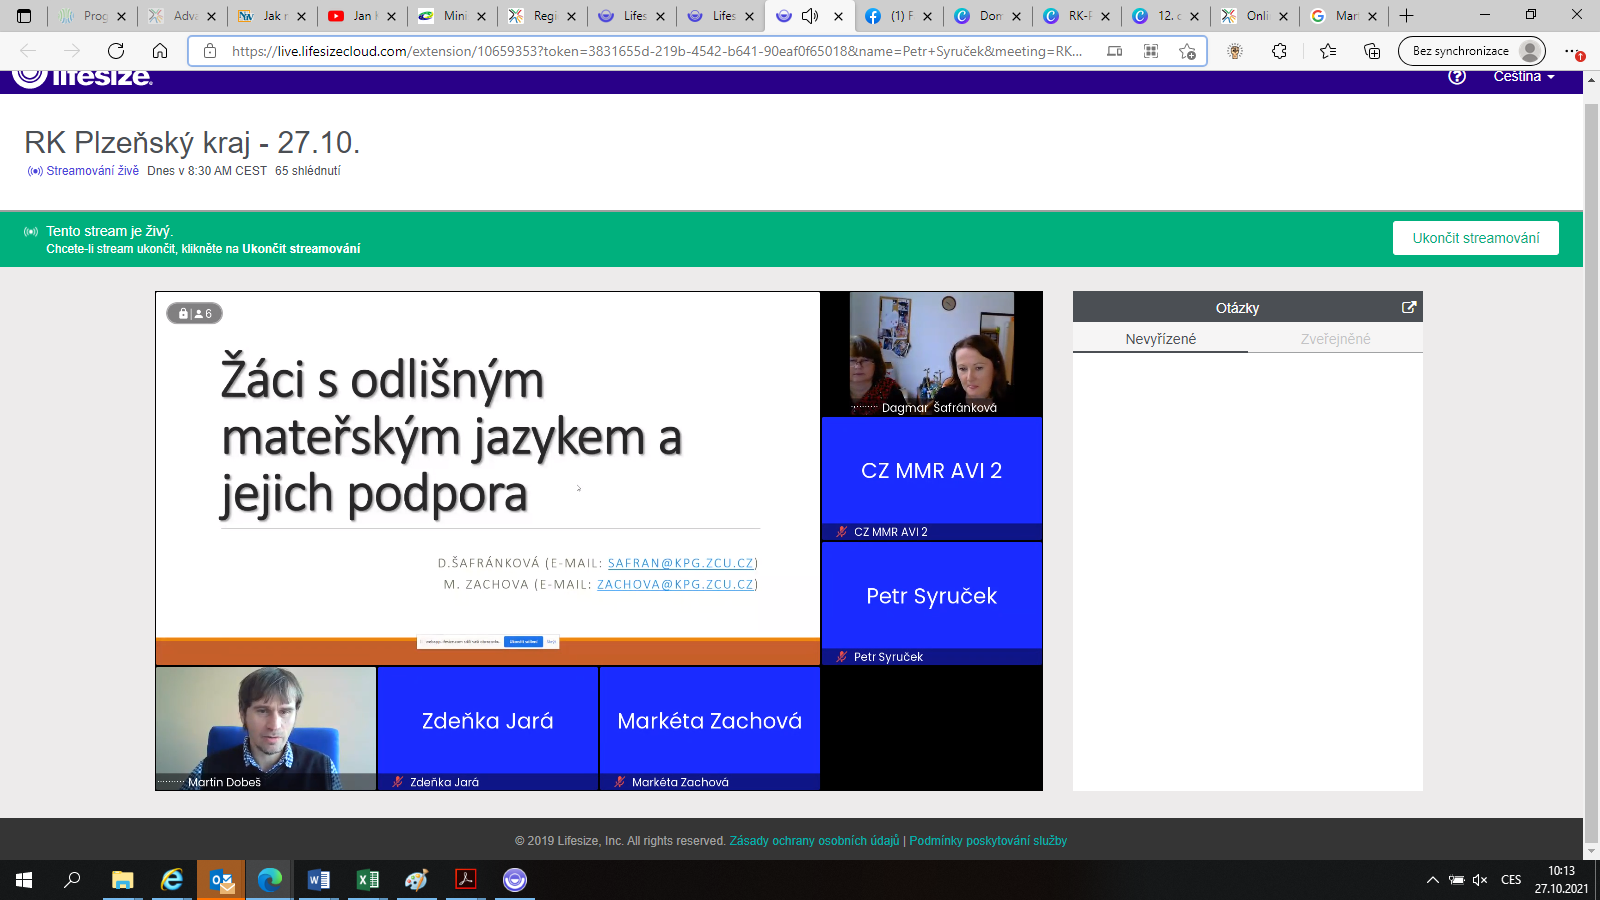1600x900 pixels.
Task: Switch to the Zveřejněné tab
Action: 1335,339
